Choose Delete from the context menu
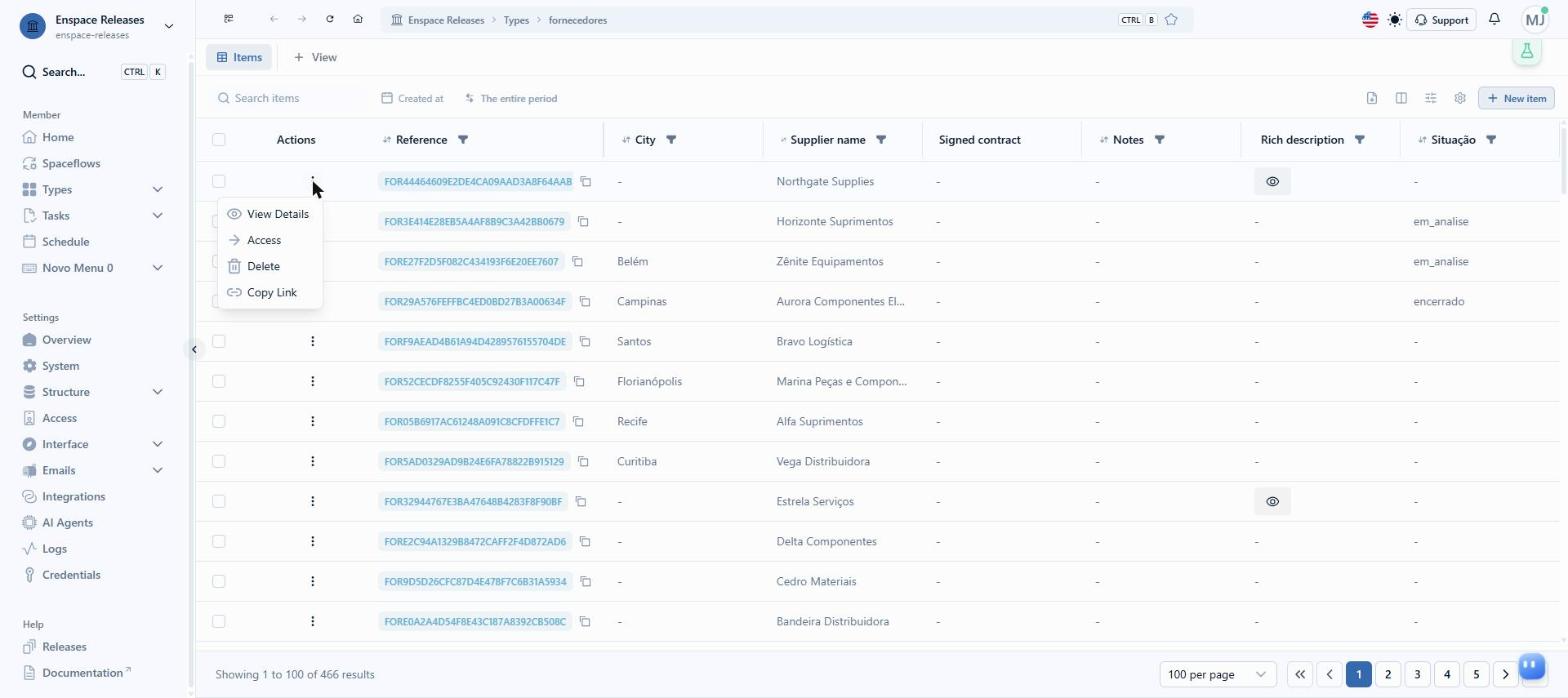 click(269, 266)
